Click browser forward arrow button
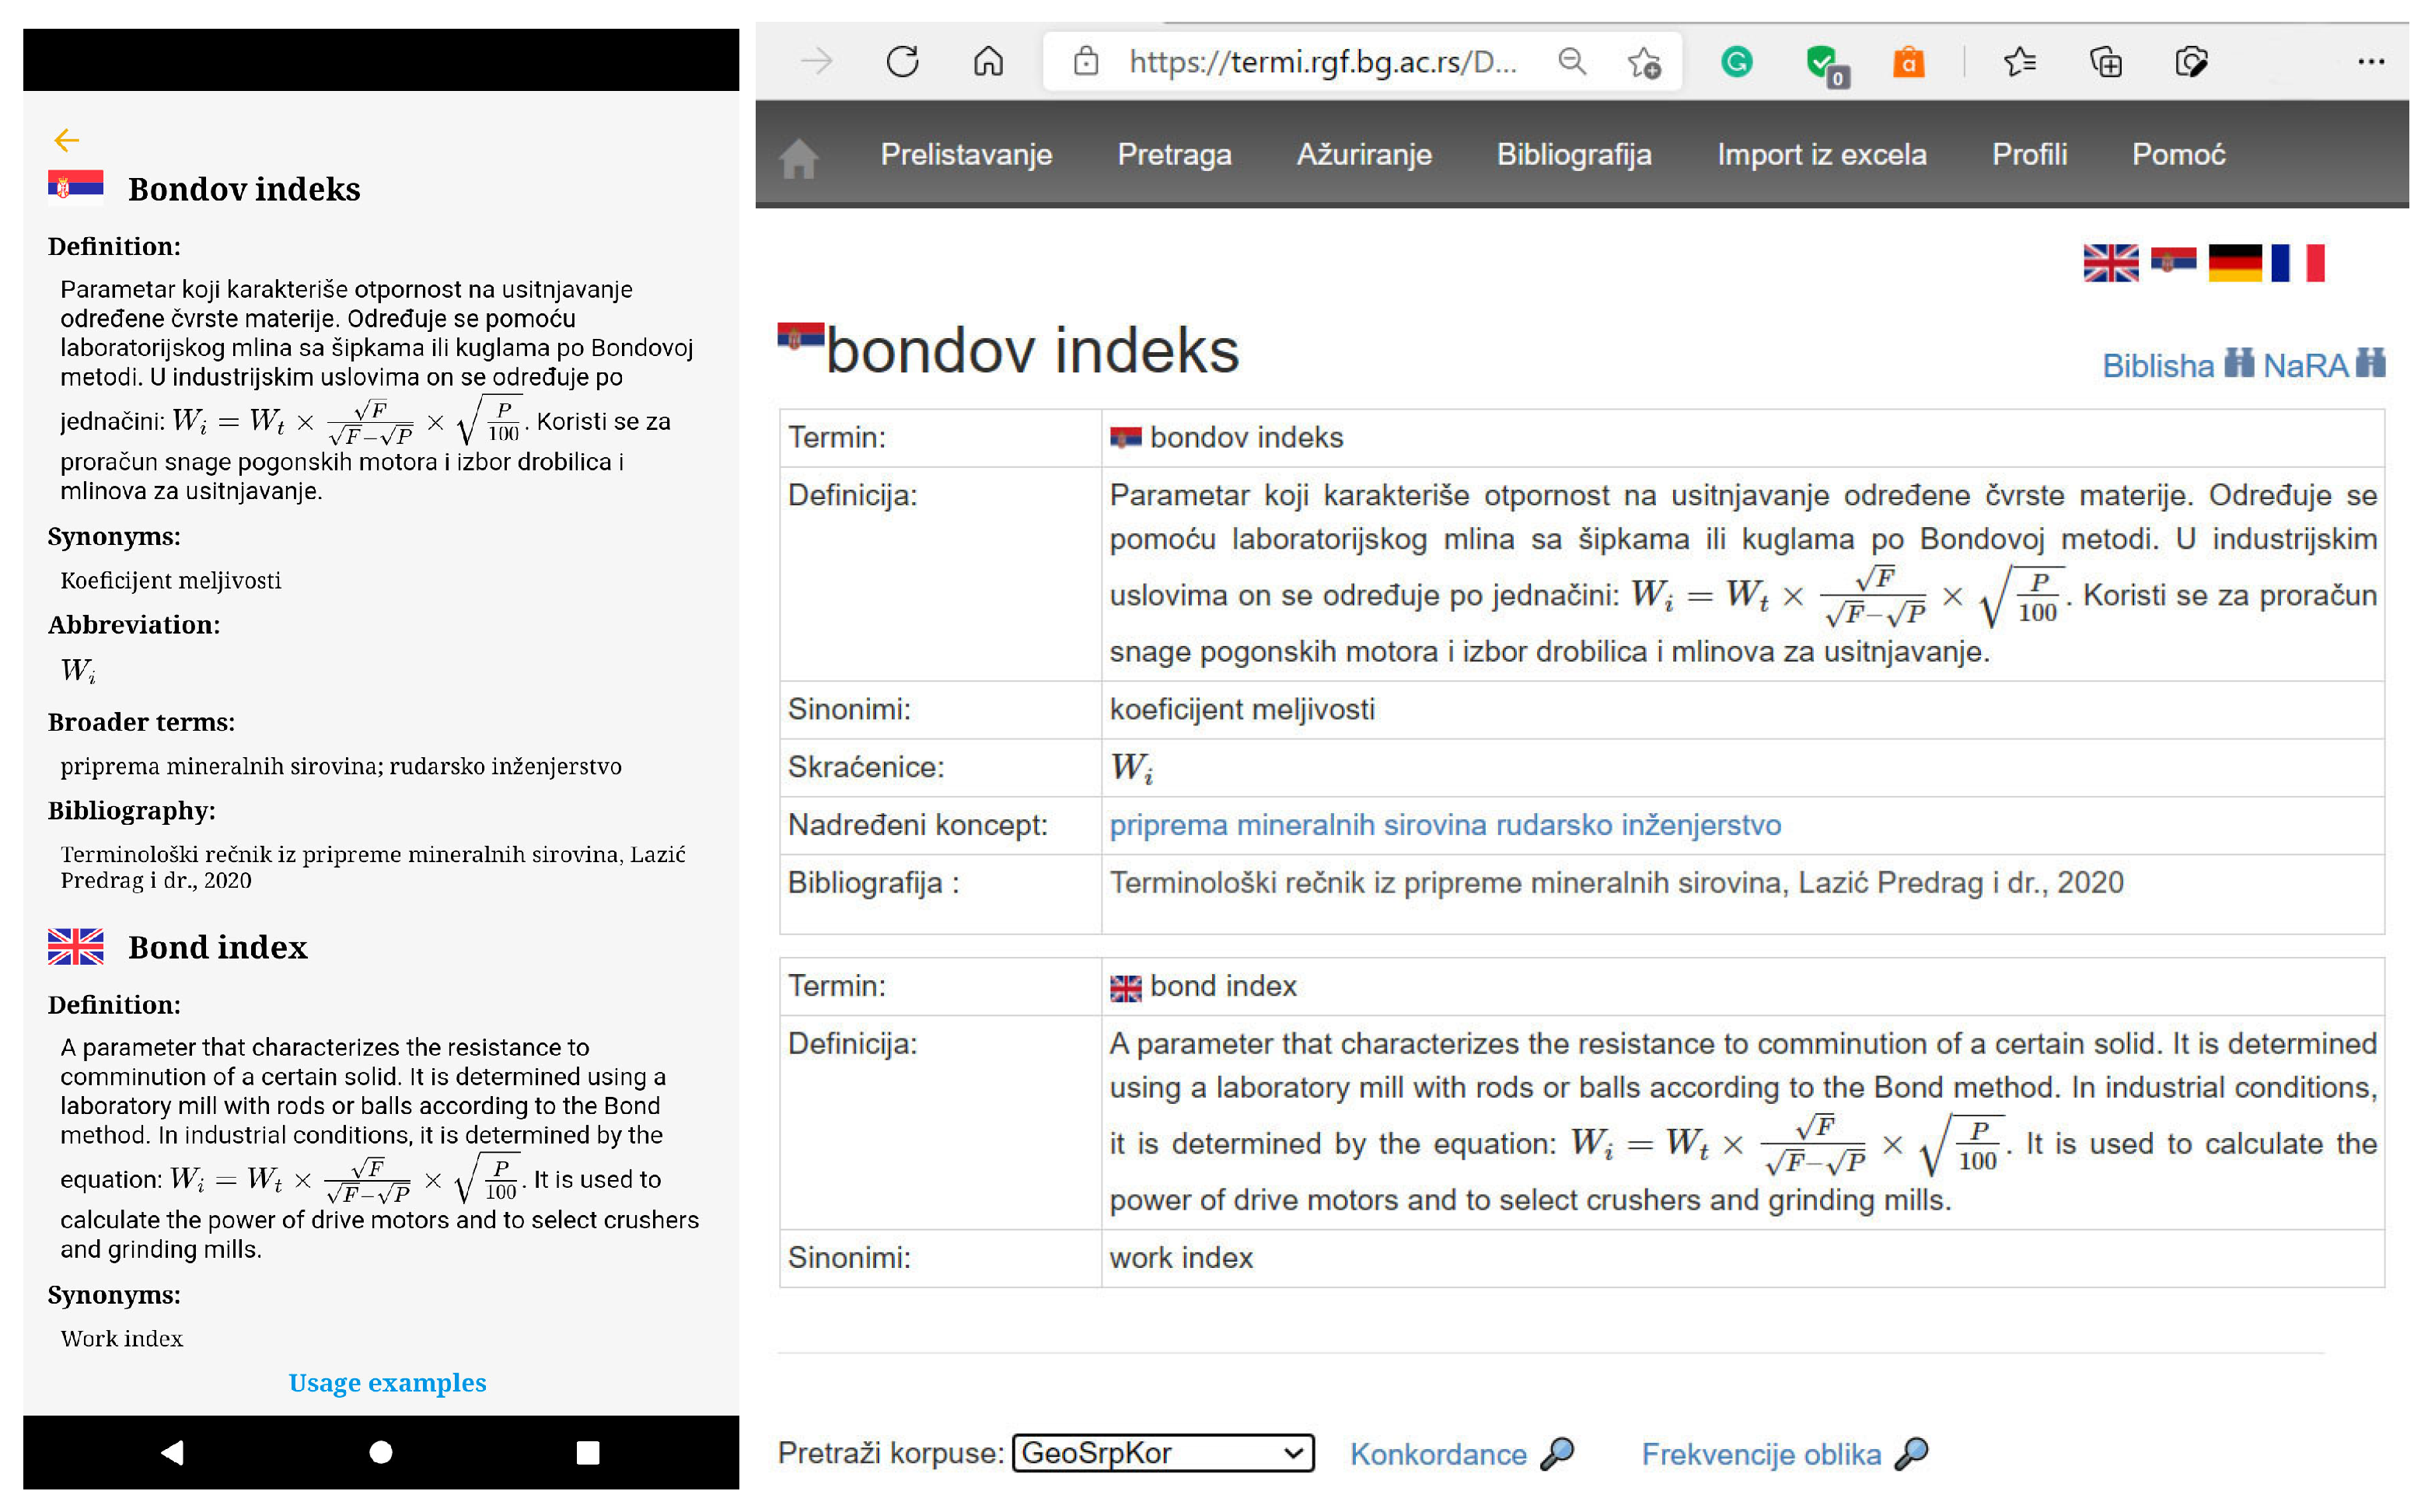The width and height of the screenshot is (2435, 1512). pos(817,62)
